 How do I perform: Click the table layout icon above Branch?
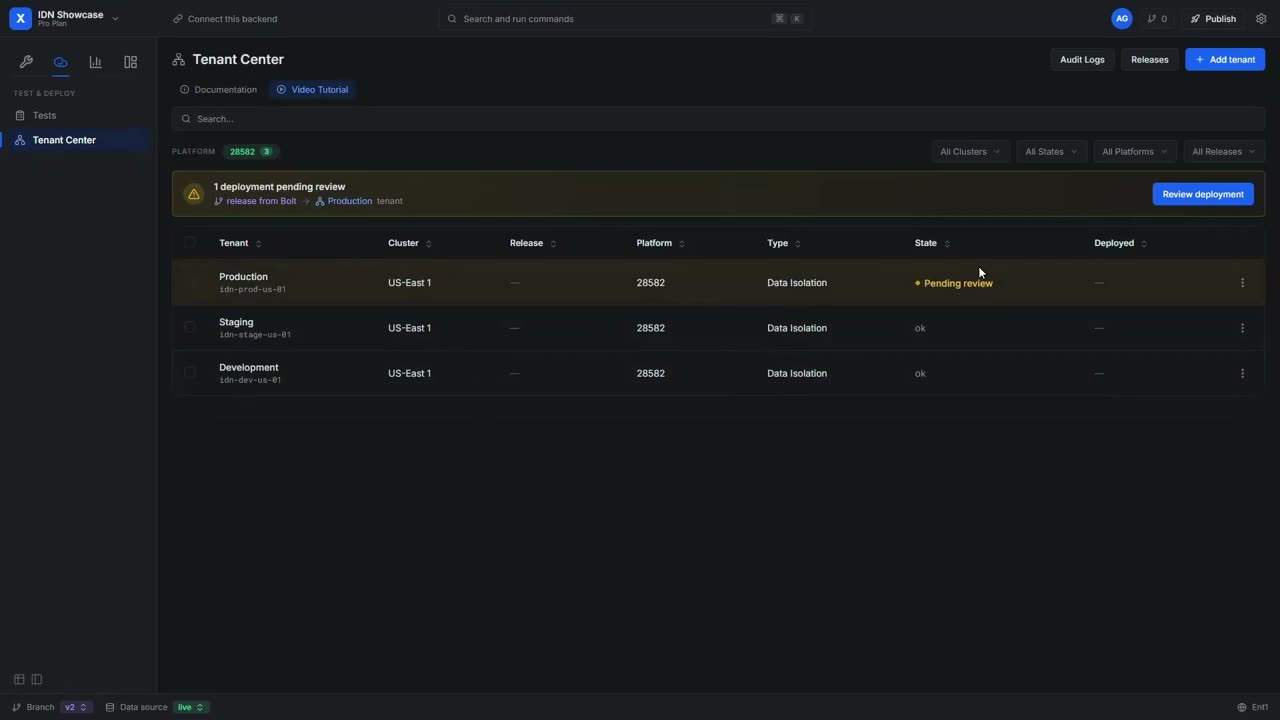(x=19, y=679)
